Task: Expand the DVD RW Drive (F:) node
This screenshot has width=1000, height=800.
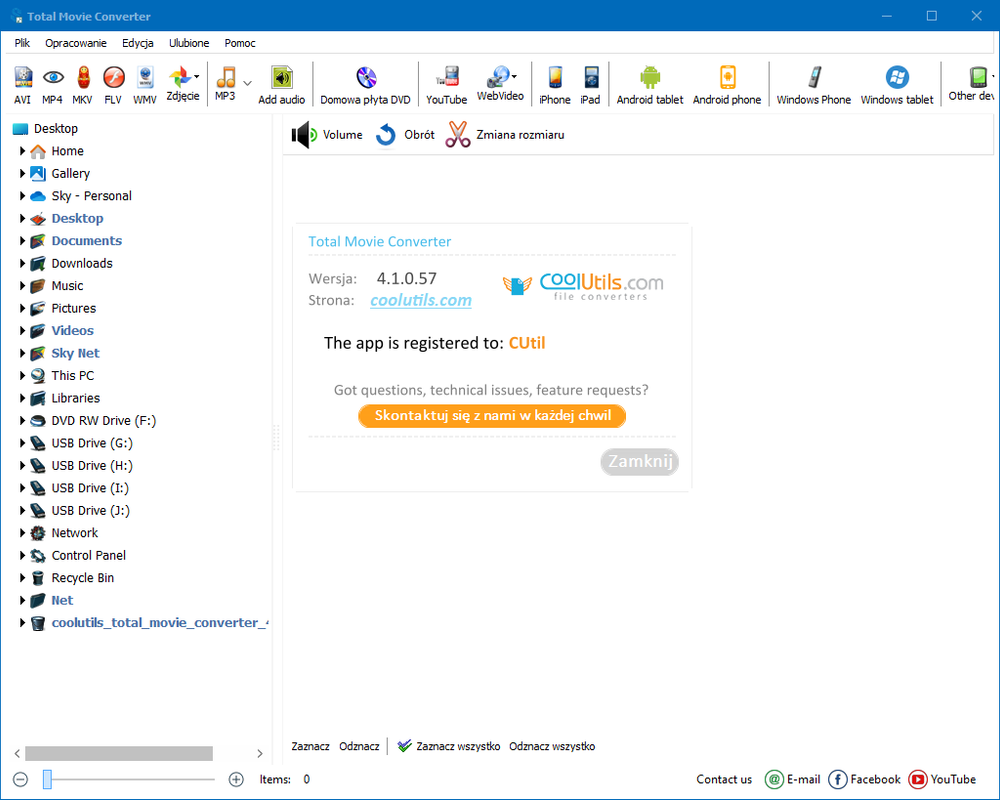Action: click(x=22, y=420)
